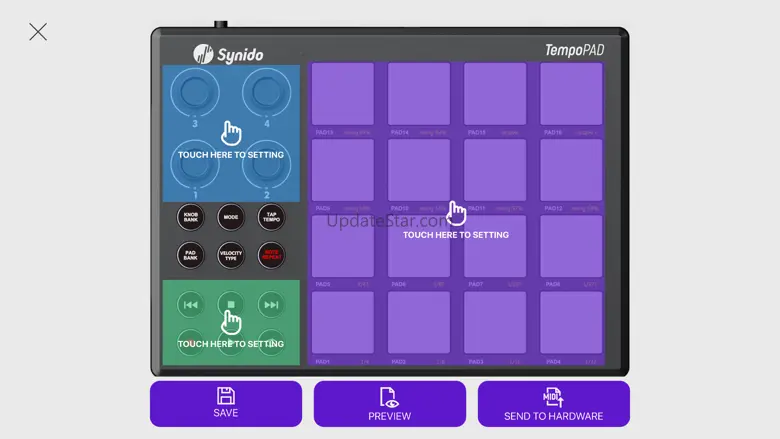Select pad PAD2
Viewport: 780px width, 439px height.
click(x=419, y=323)
